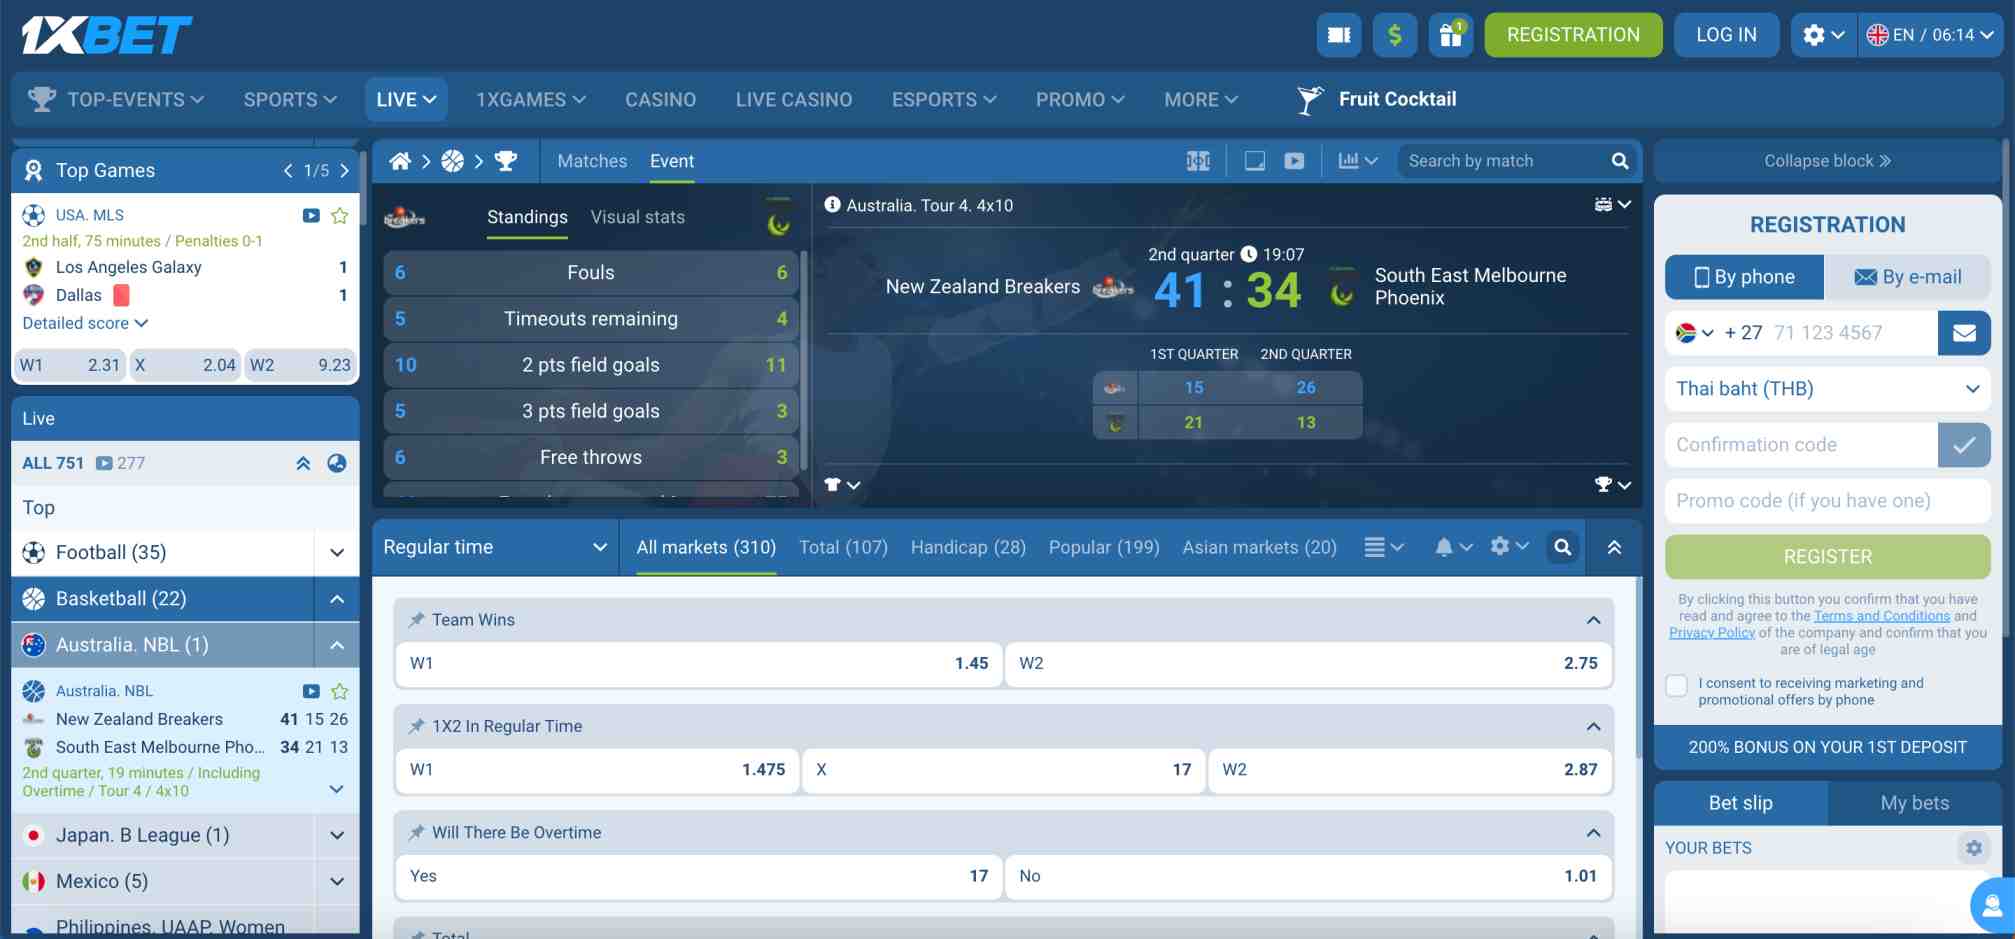This screenshot has height=939, width=2015.
Task: Enable the marketing offers consent checkbox
Action: (1676, 685)
